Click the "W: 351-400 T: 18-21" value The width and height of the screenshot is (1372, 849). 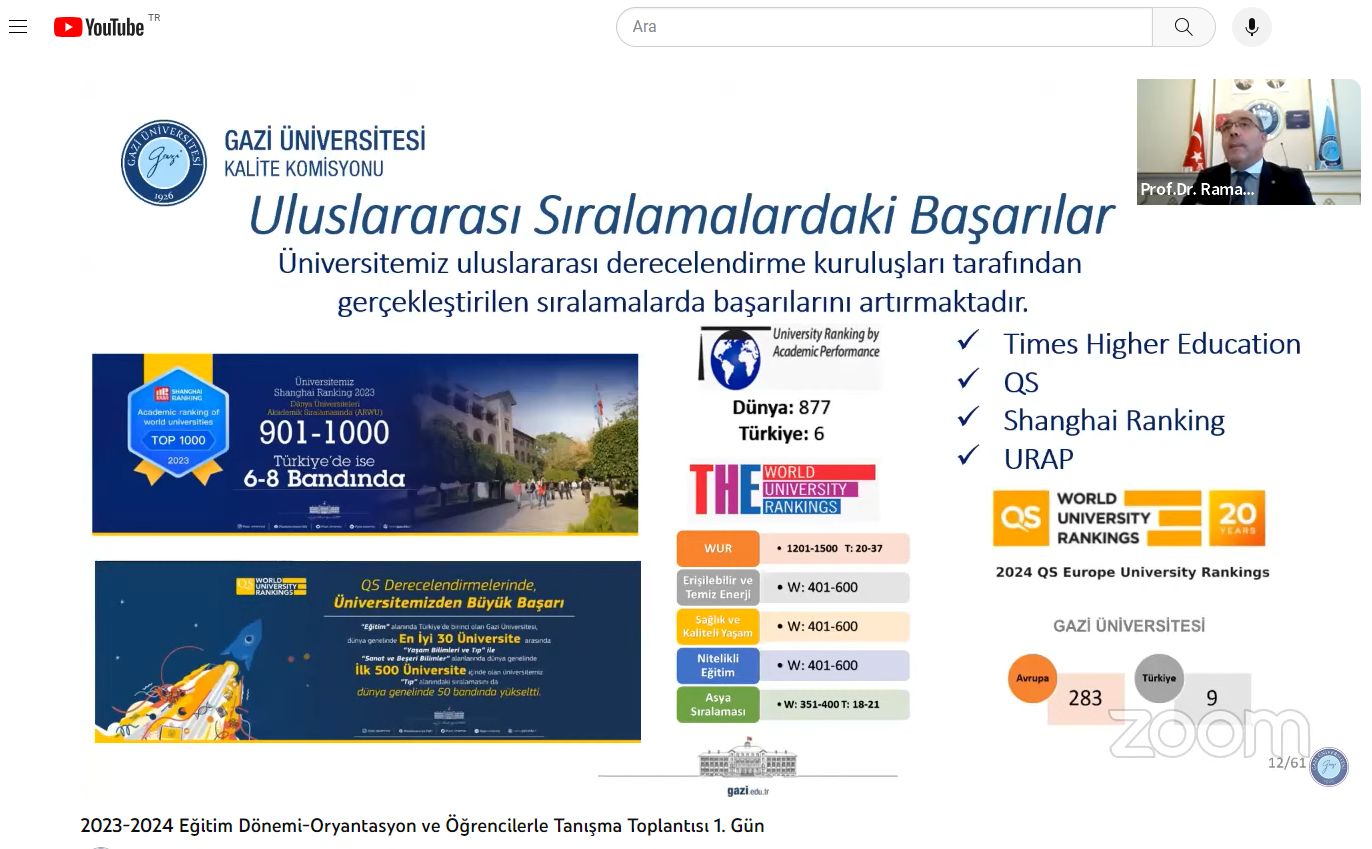[x=832, y=705]
